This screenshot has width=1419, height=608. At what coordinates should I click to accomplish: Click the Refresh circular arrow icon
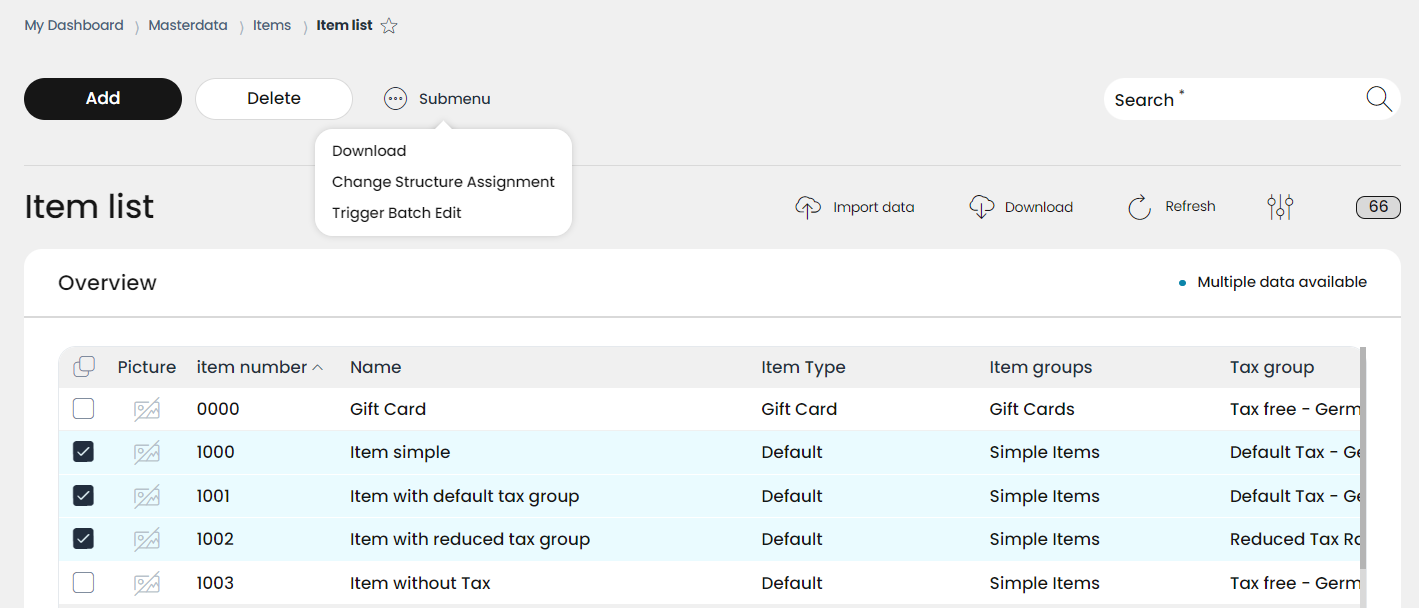(x=1140, y=207)
